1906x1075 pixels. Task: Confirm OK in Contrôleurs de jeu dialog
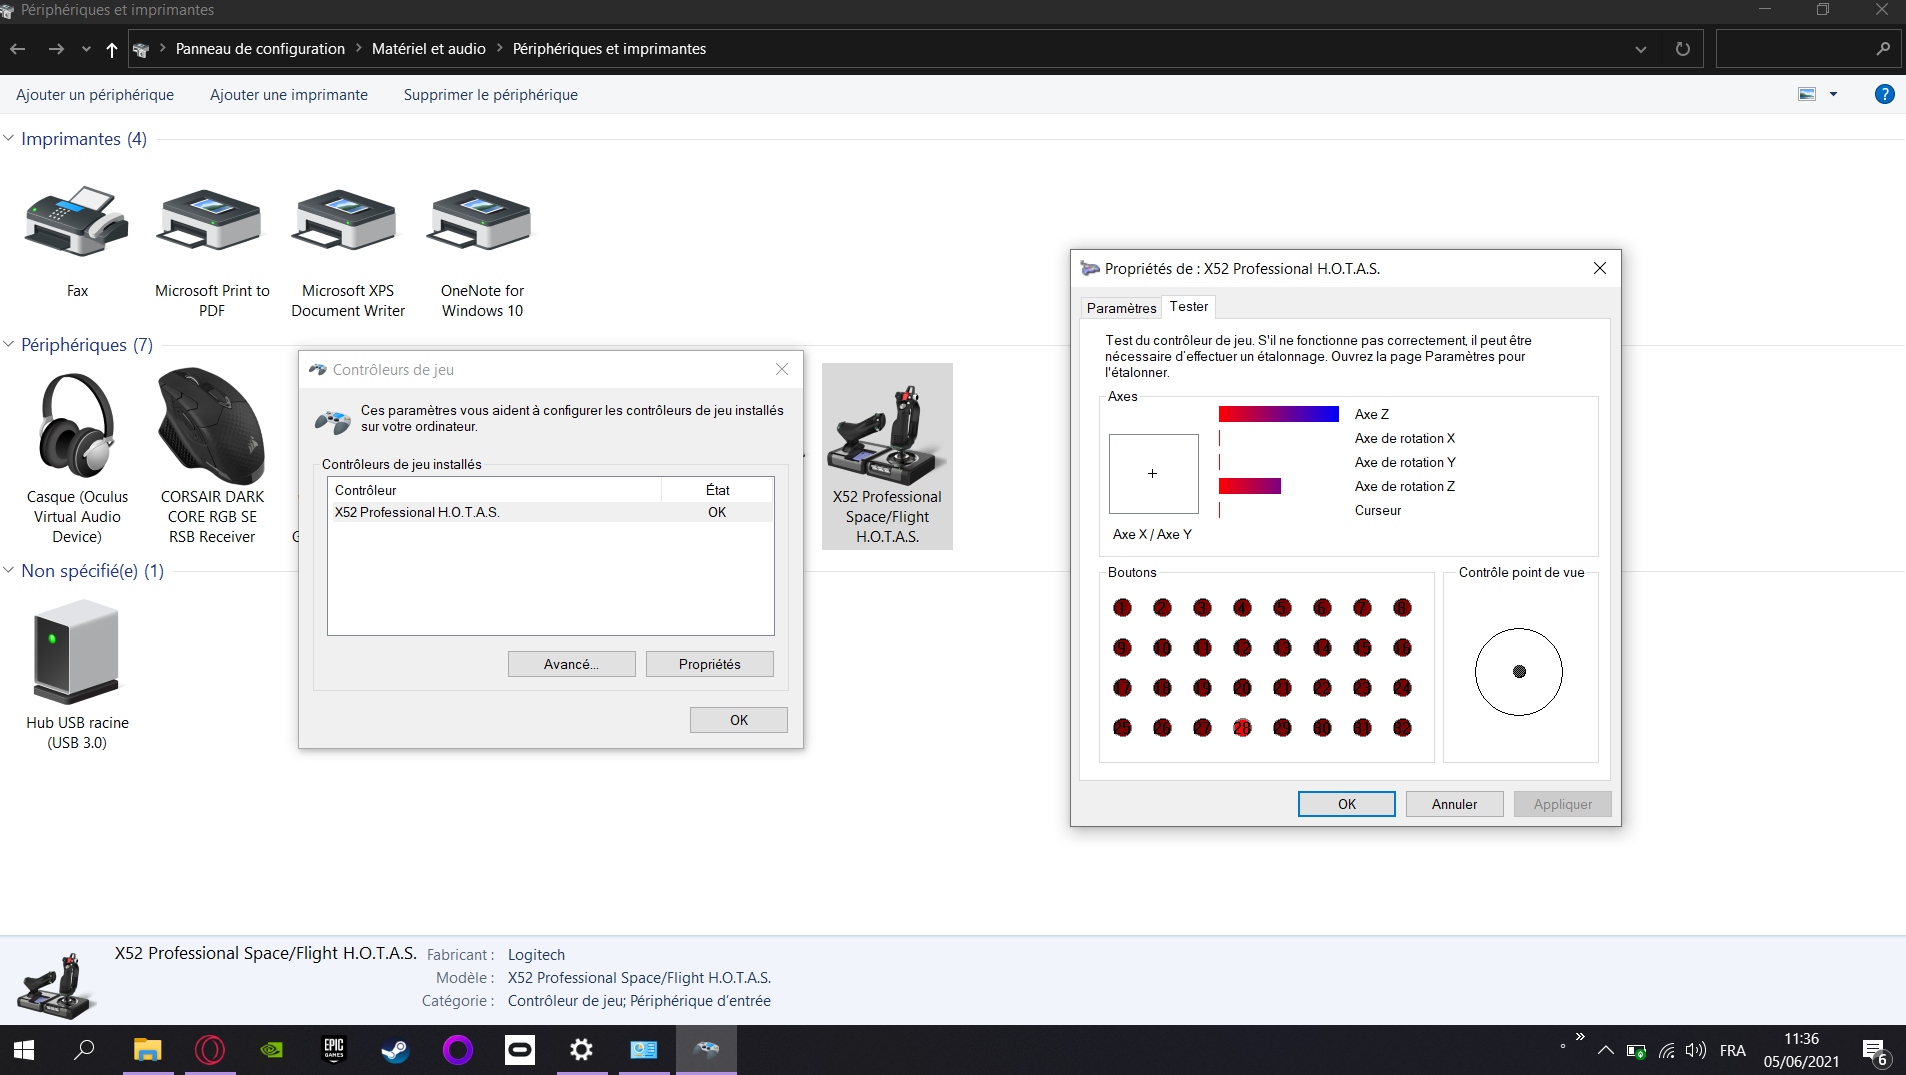(739, 720)
